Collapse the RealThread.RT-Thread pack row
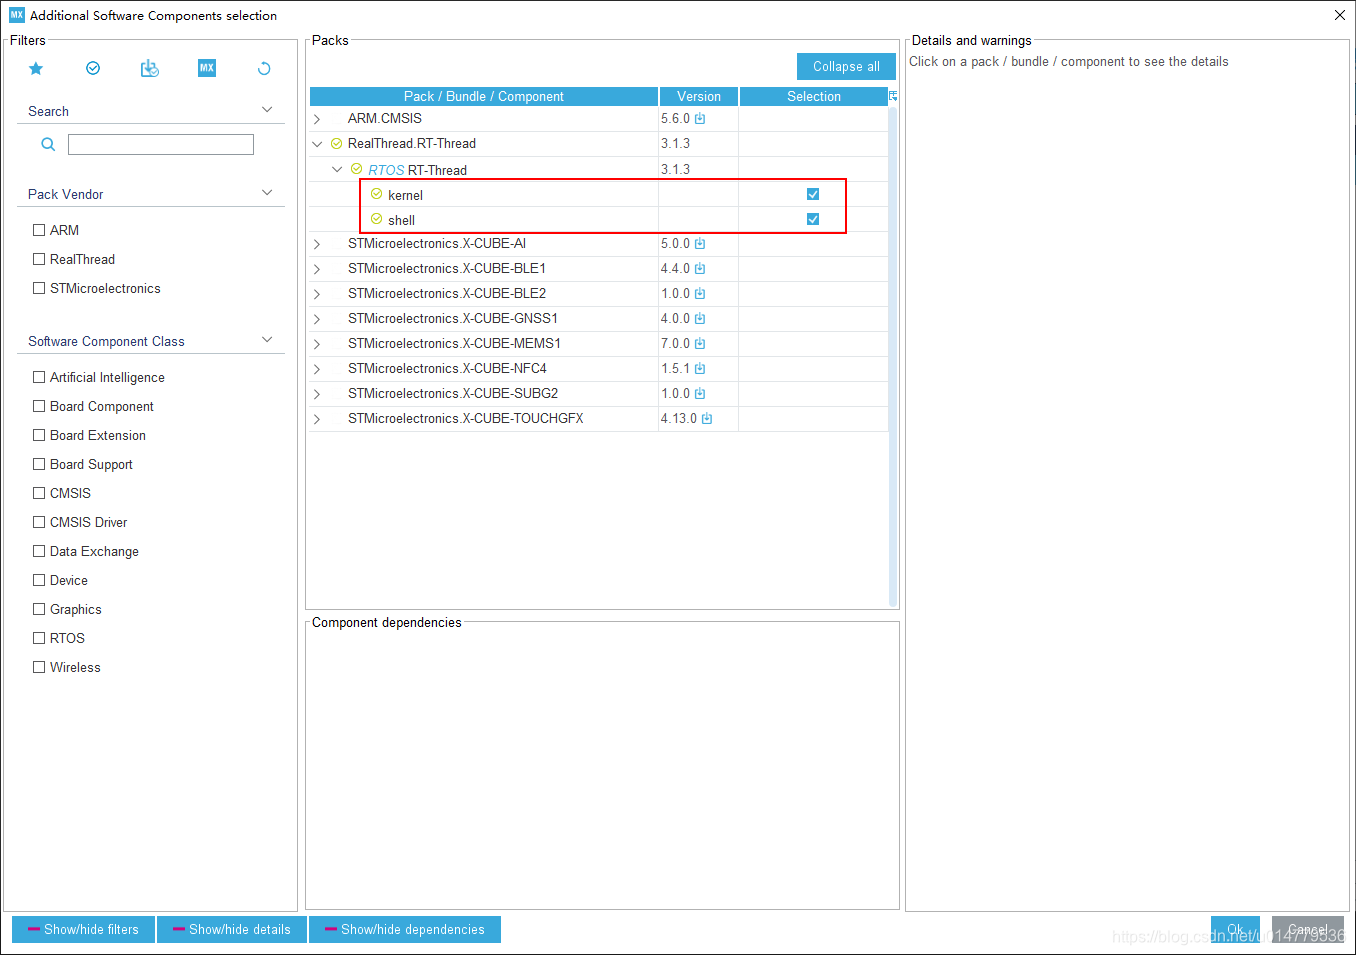This screenshot has width=1356, height=955. [317, 144]
